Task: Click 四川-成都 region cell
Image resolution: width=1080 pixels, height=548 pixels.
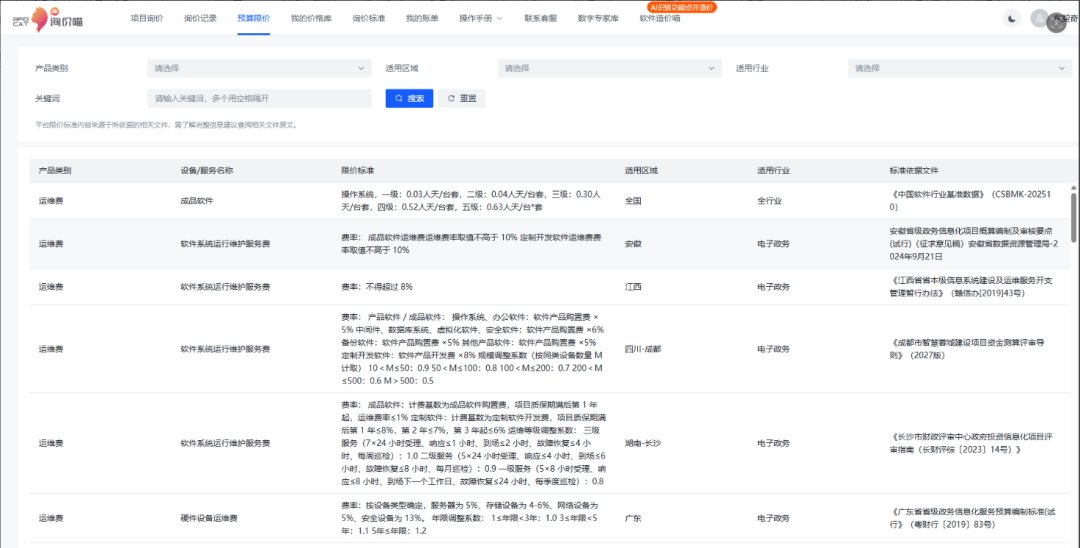Action: coord(643,349)
